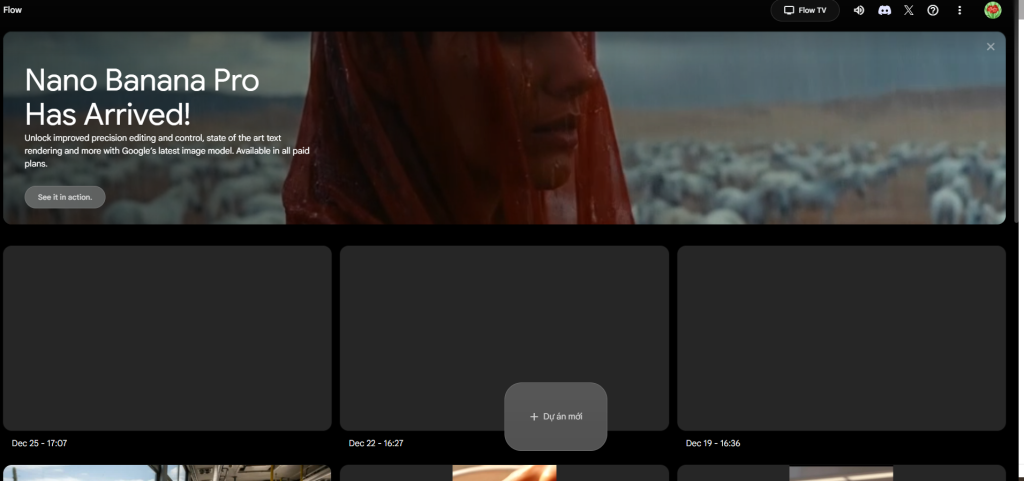The height and width of the screenshot is (481, 1024).
Task: Dismiss the Nano Banana Pro banner
Action: tap(990, 47)
